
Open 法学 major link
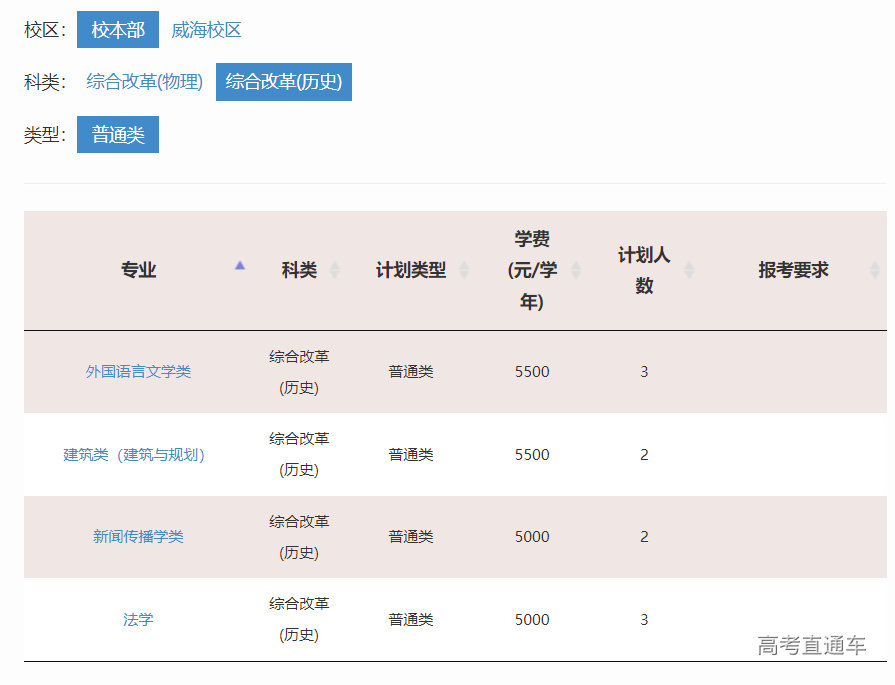(138, 620)
